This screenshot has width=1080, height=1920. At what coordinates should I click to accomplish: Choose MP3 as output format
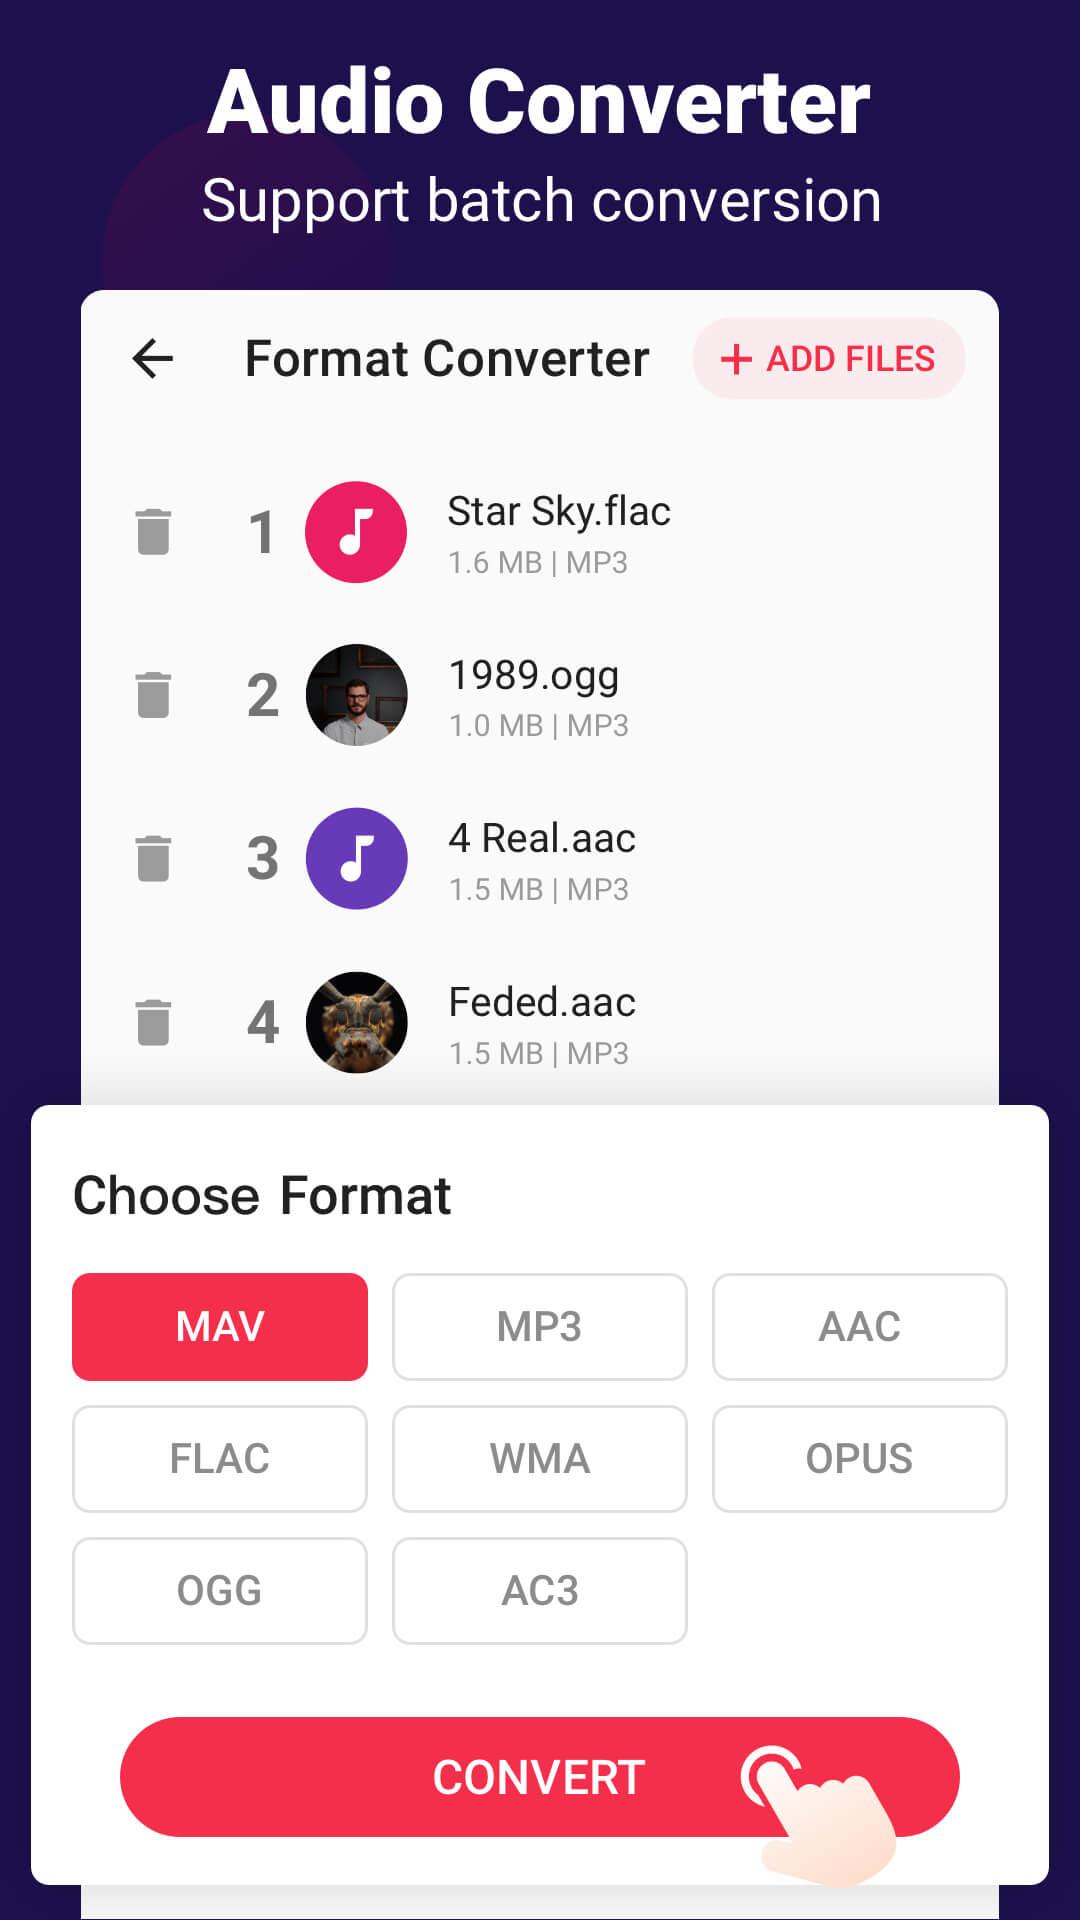540,1327
